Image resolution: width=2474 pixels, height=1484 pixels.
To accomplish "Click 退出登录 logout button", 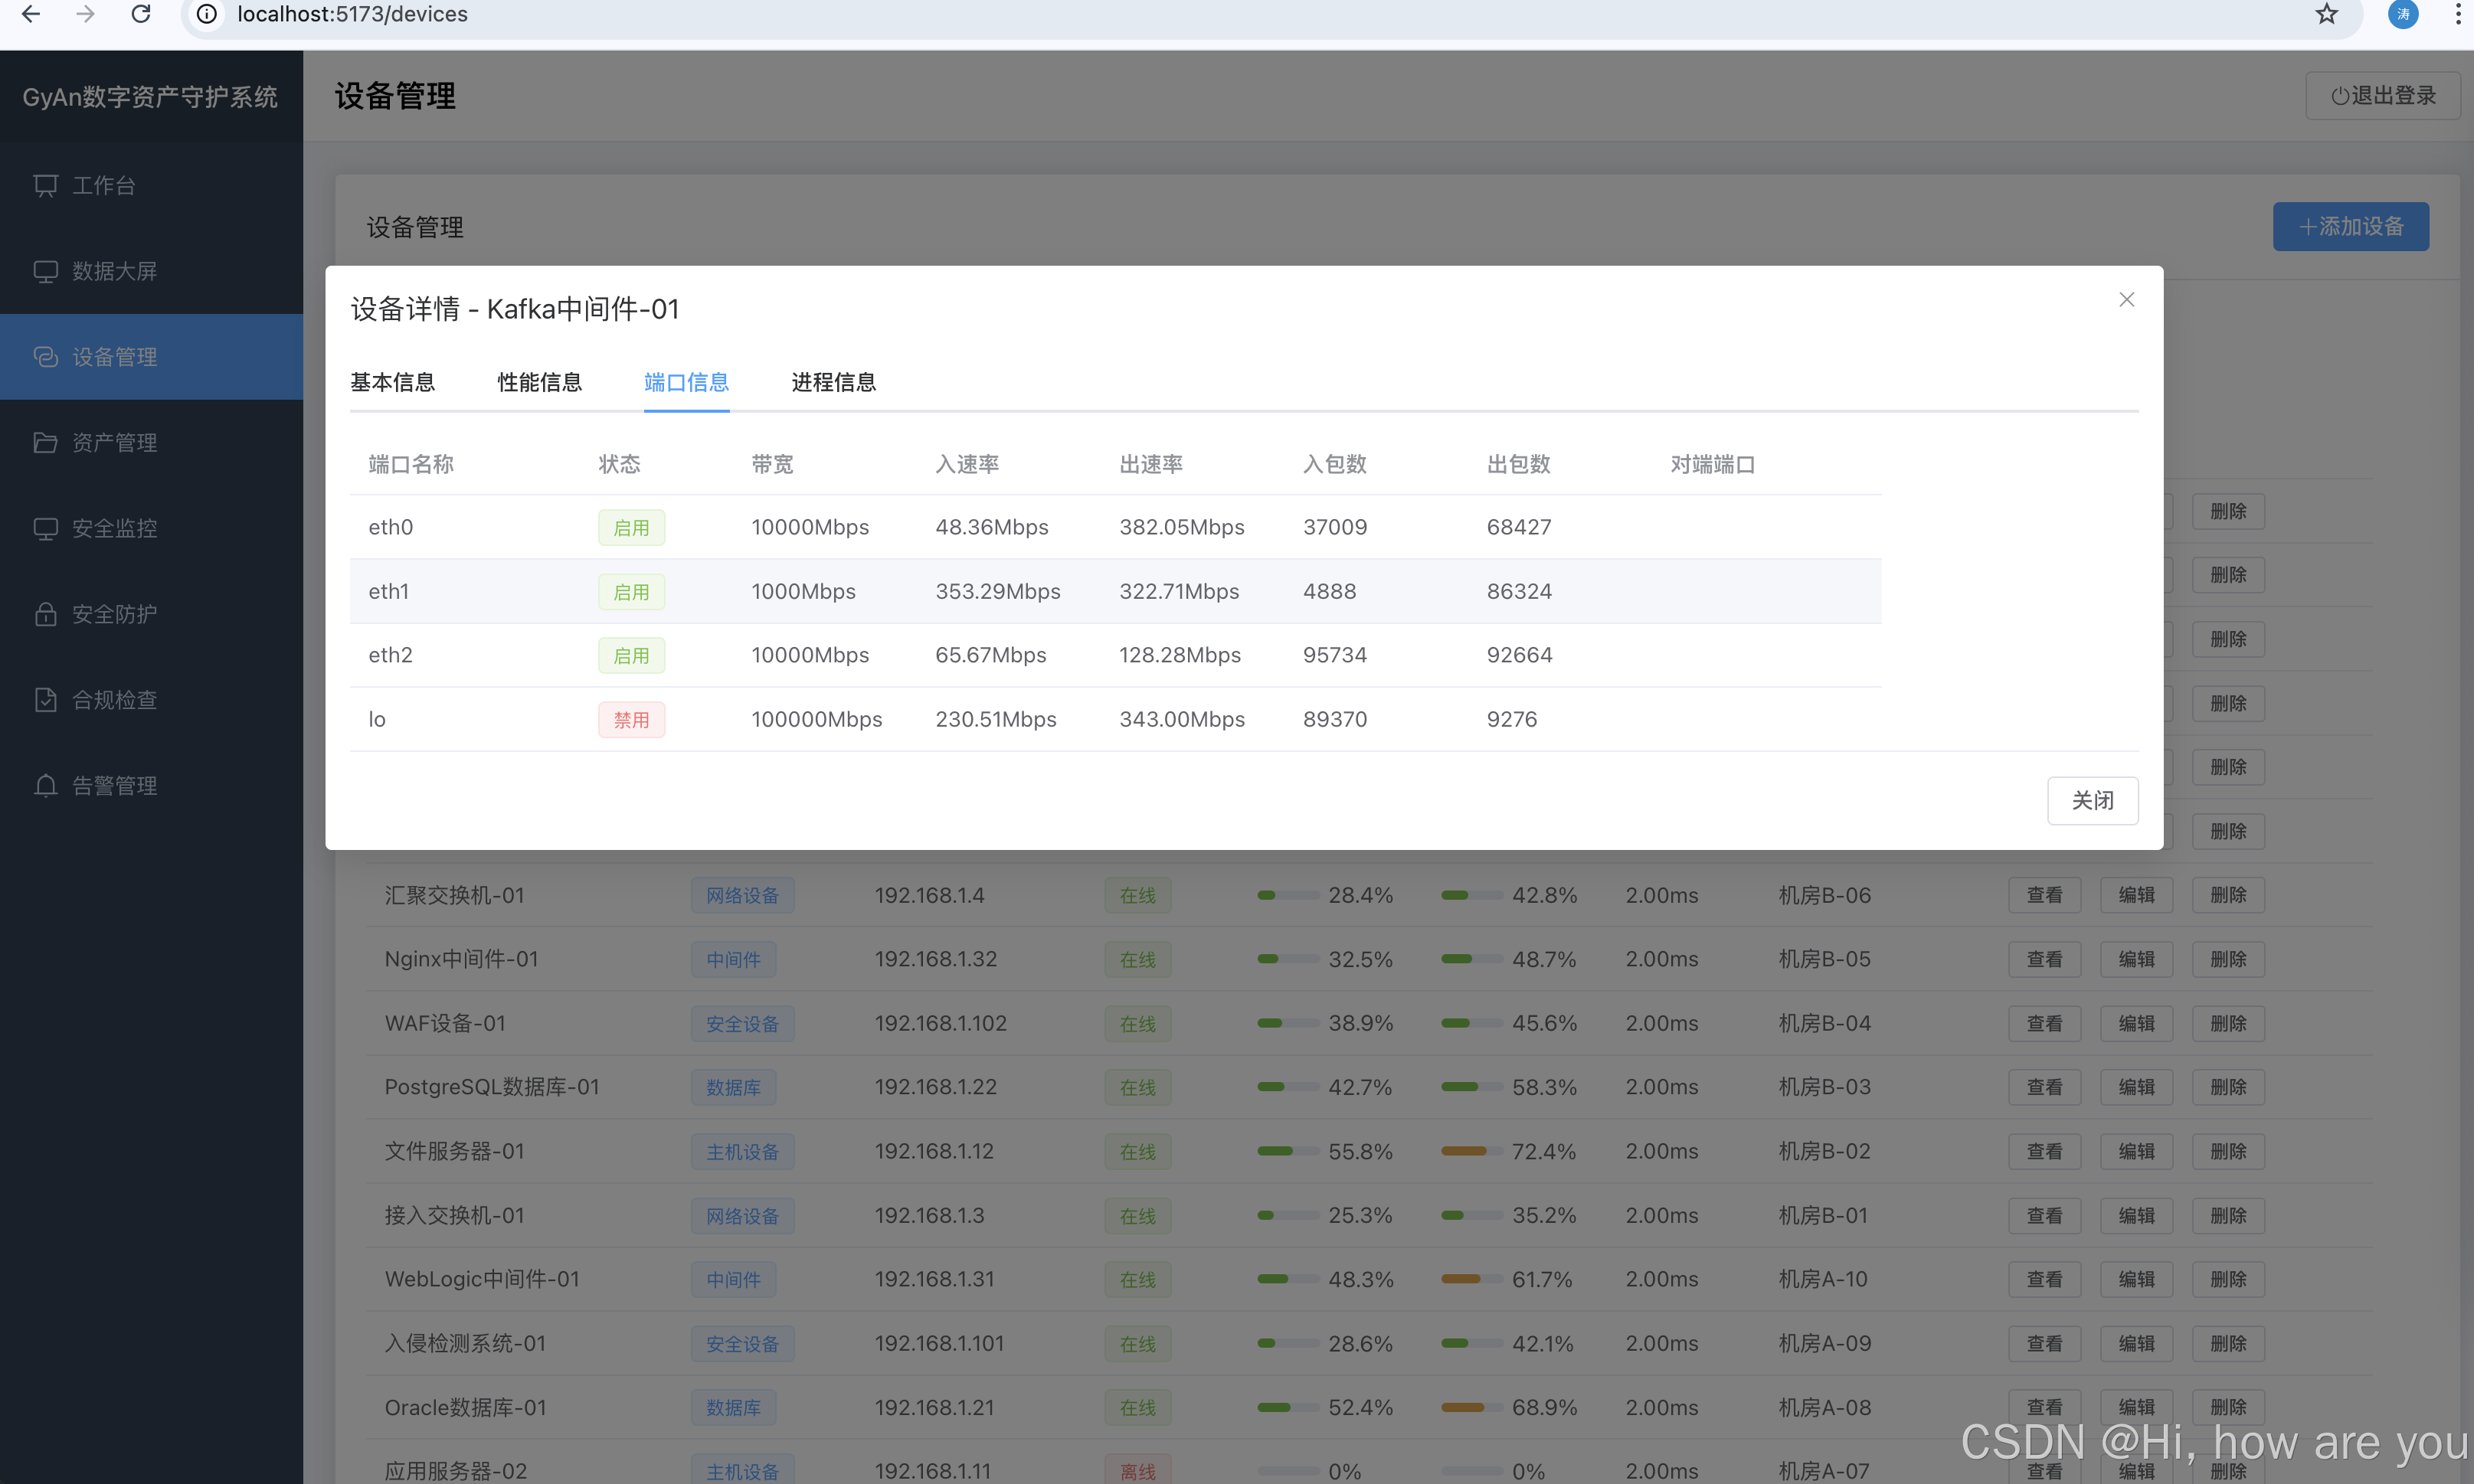I will [2382, 96].
